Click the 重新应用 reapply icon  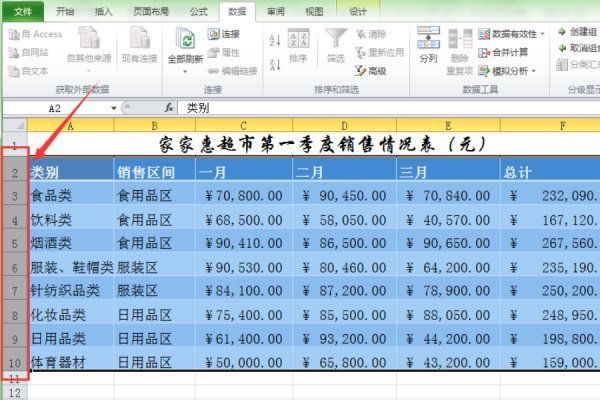click(x=360, y=52)
